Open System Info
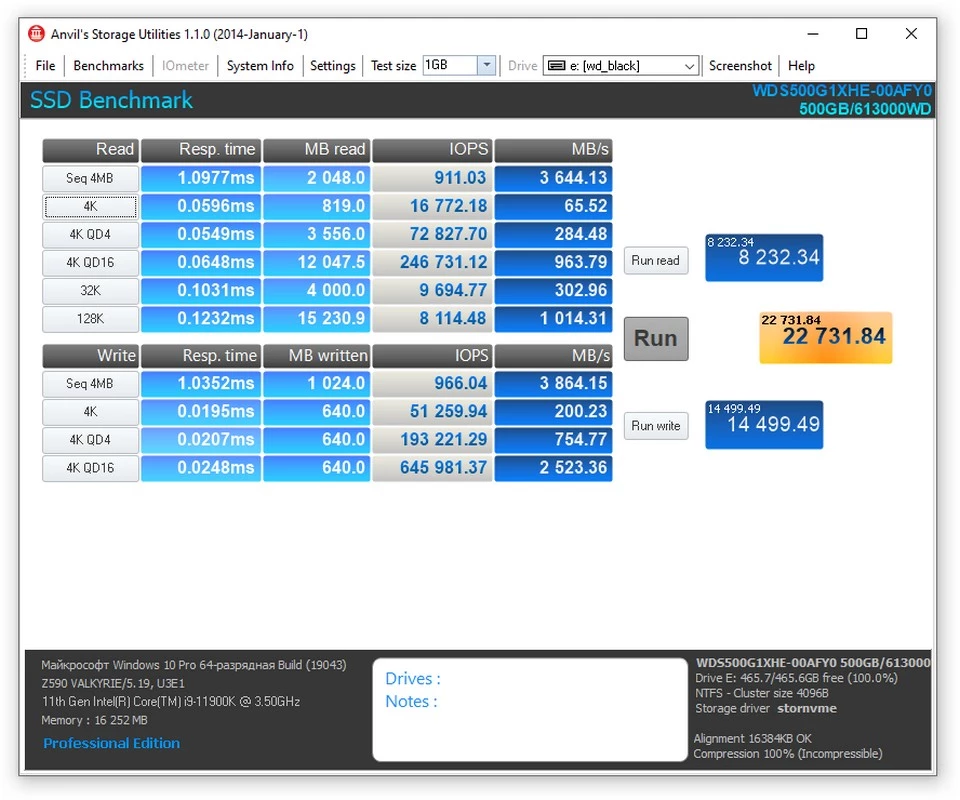The image size is (960, 800). pyautogui.click(x=260, y=65)
